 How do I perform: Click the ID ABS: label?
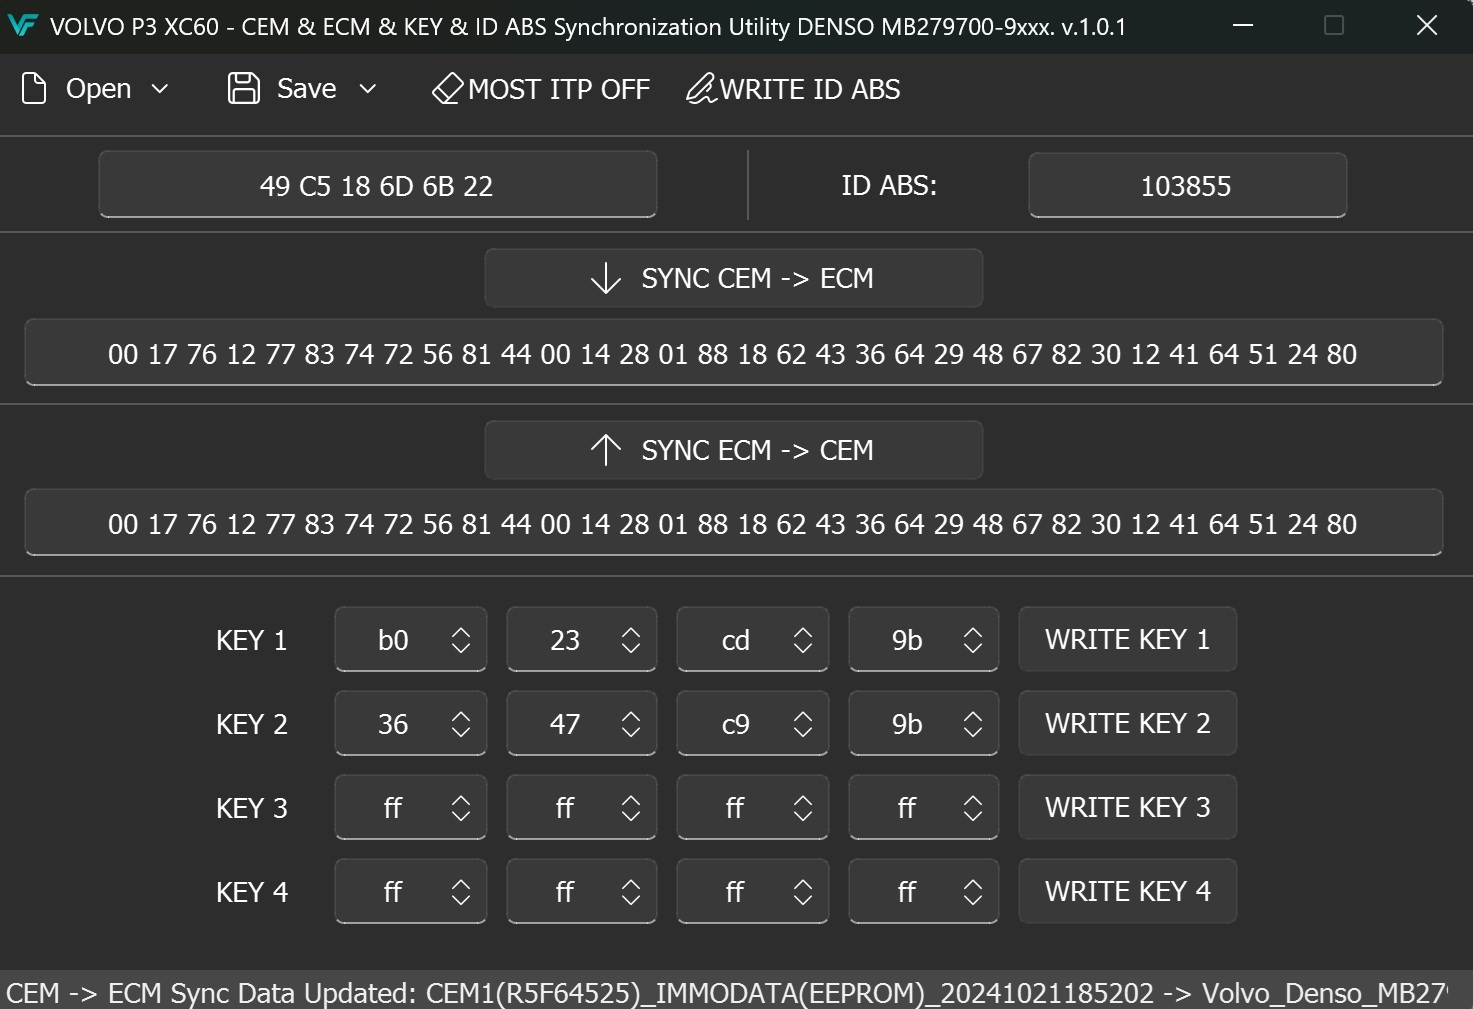click(x=889, y=185)
